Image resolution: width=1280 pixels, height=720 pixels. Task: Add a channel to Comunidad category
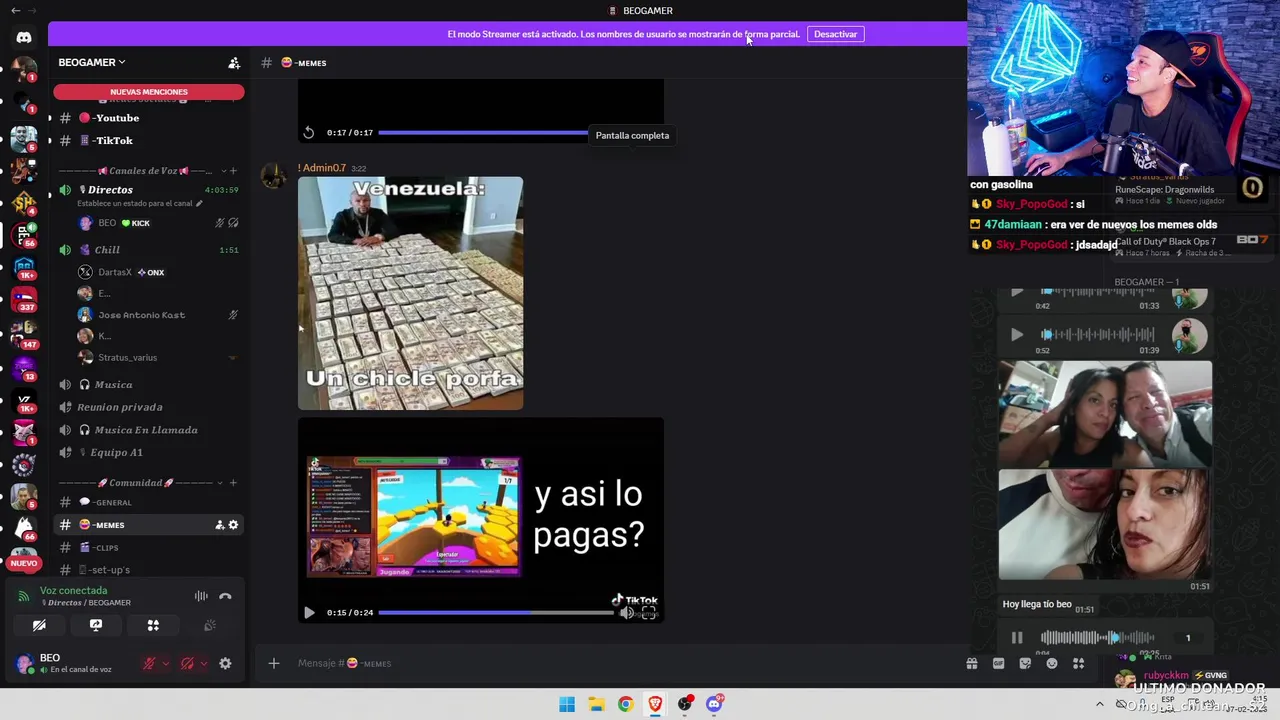click(x=234, y=483)
